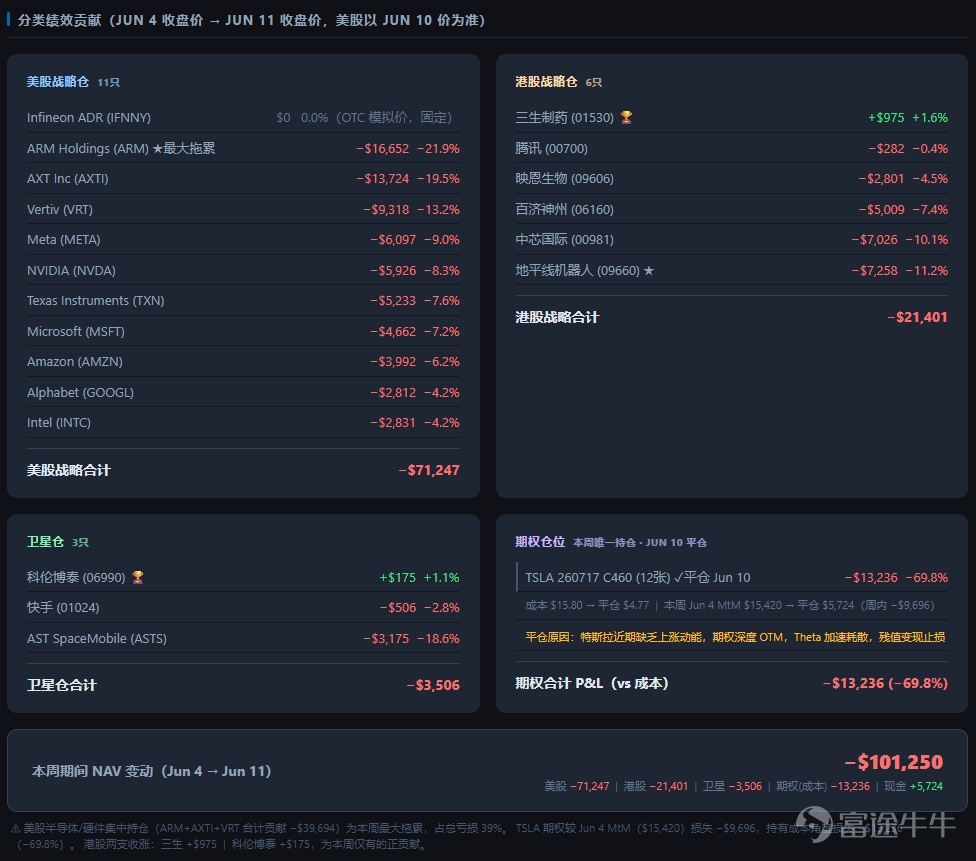Screen dimensions: 976x861
Task: Click the warning triangle icon in footnote
Action: (x=16, y=828)
